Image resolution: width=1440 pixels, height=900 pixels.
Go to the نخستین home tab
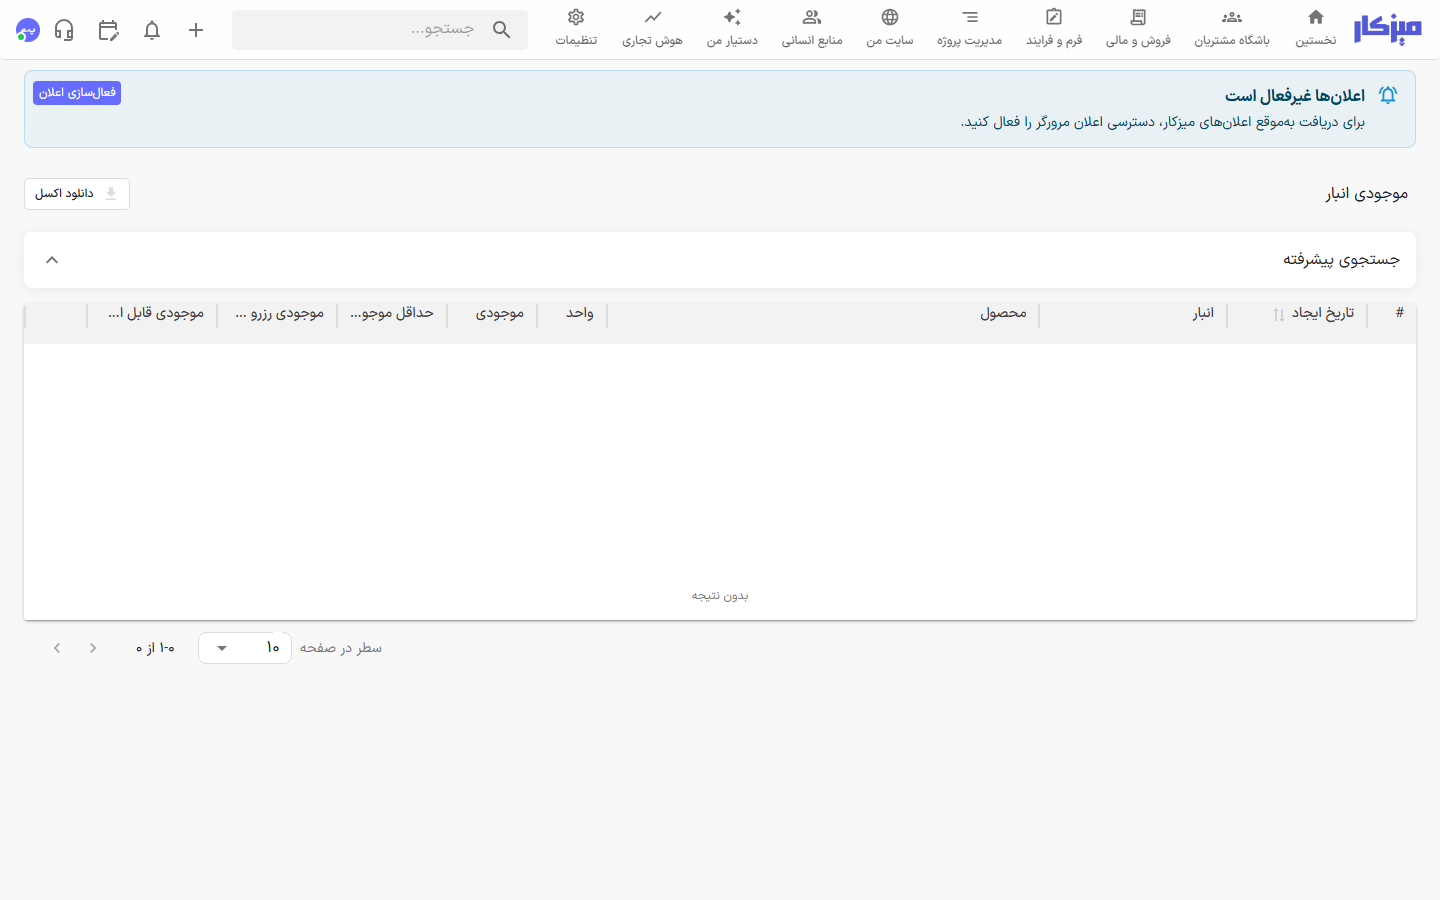1316,28
